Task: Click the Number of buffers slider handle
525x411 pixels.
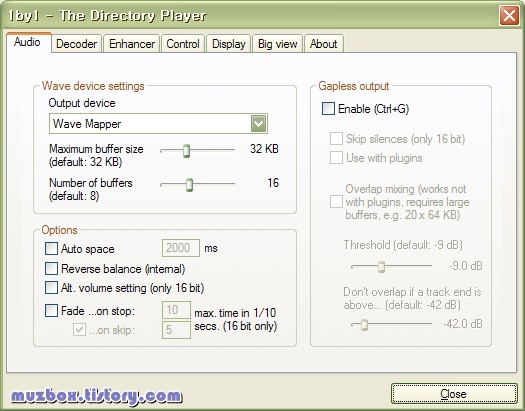Action: tap(190, 185)
